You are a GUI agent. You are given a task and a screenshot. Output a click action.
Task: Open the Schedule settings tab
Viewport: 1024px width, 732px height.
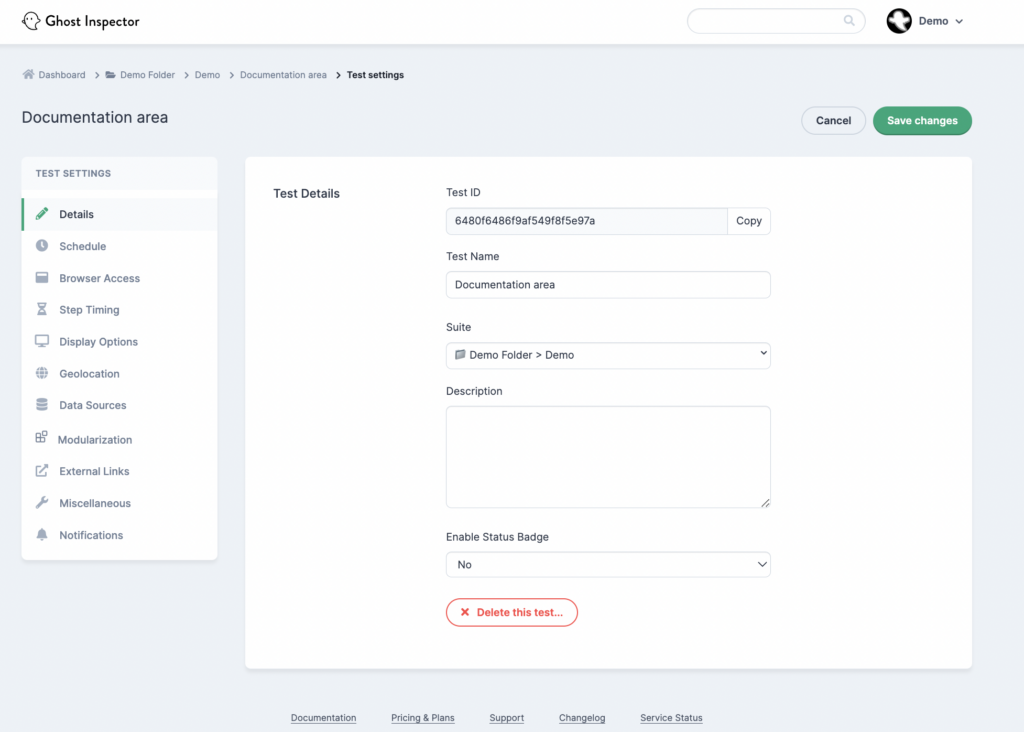[x=120, y=246]
